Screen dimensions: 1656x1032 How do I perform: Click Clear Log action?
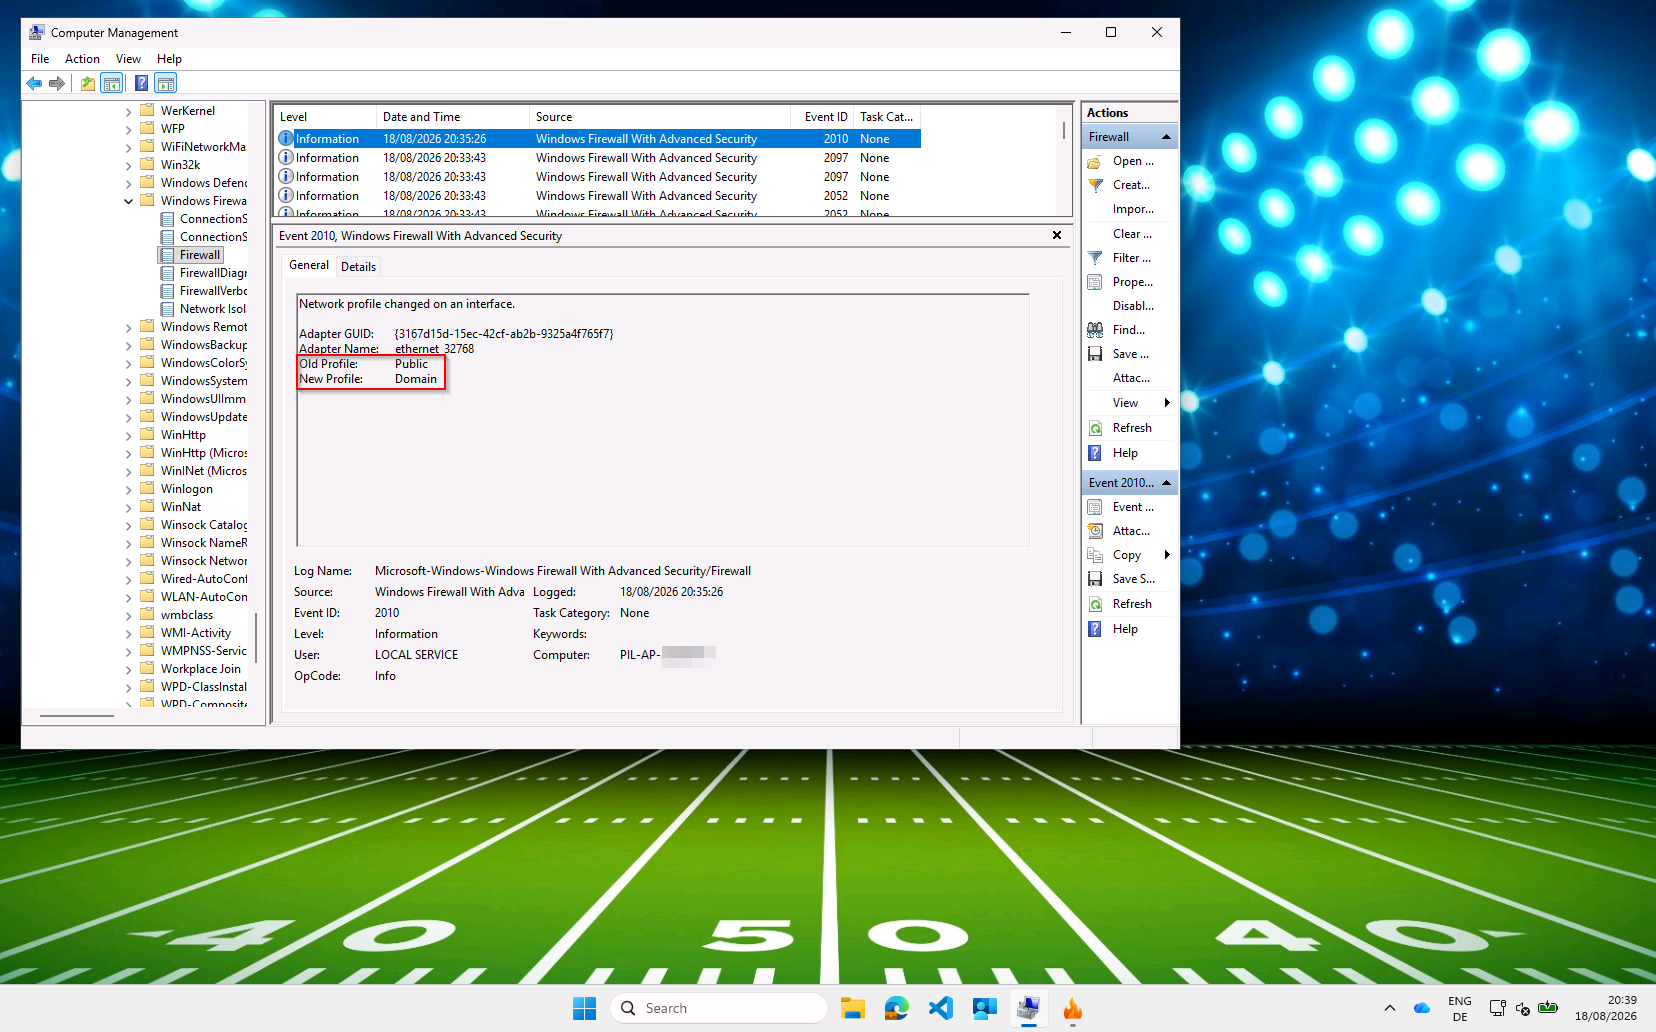[x=1130, y=234]
